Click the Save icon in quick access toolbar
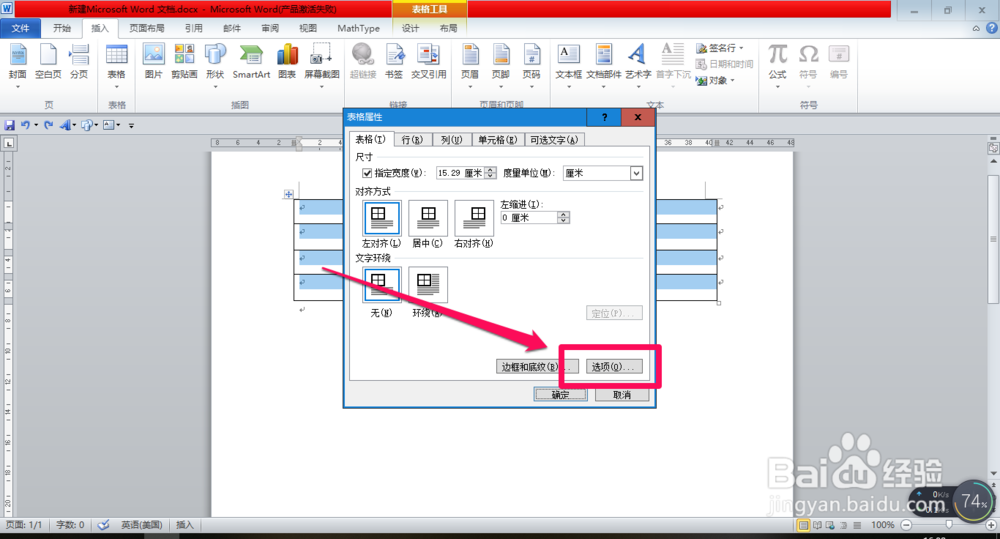 (x=10, y=125)
